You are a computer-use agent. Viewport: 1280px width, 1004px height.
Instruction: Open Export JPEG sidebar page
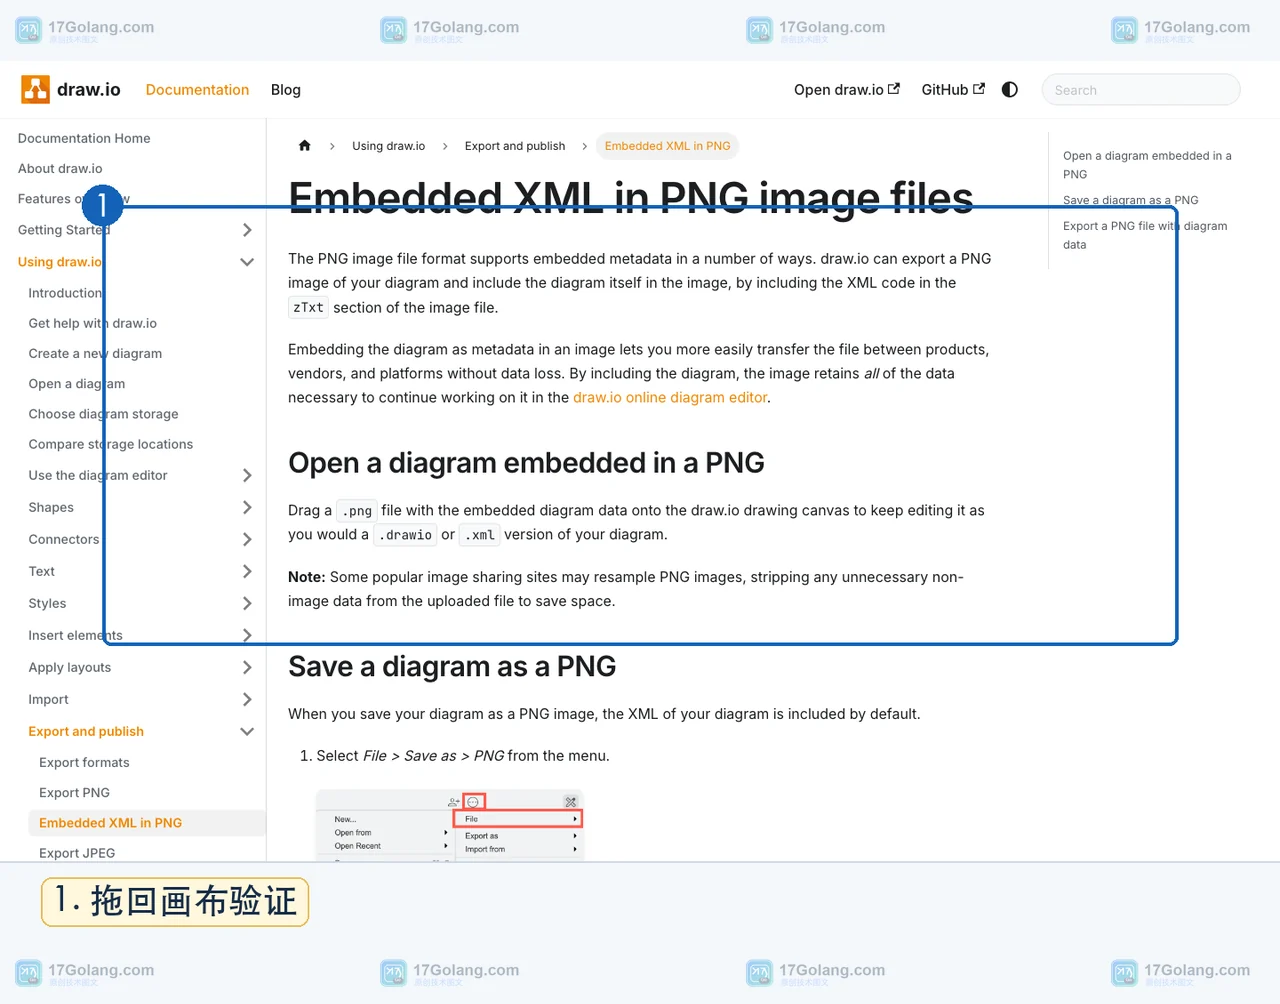coord(77,853)
